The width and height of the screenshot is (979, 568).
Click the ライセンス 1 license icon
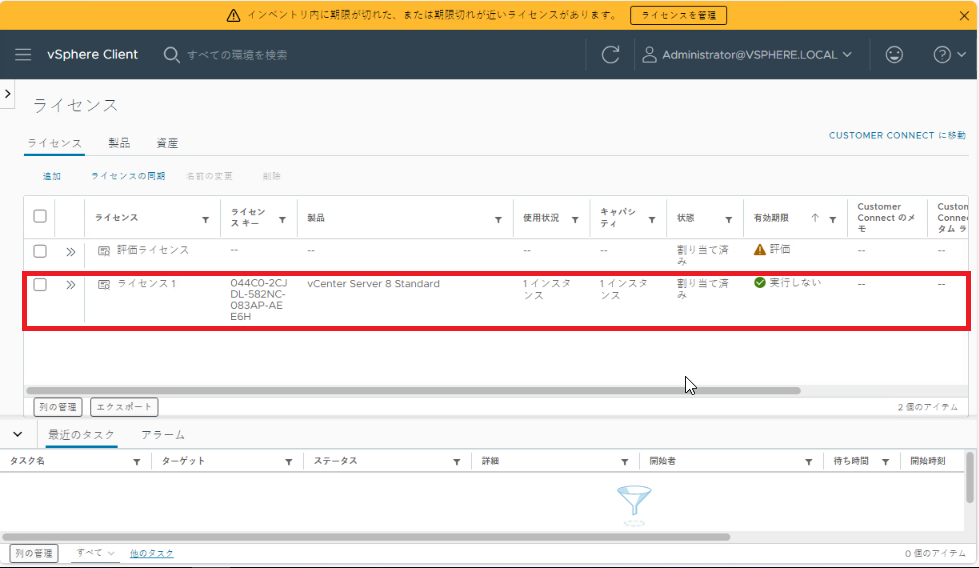coord(104,284)
